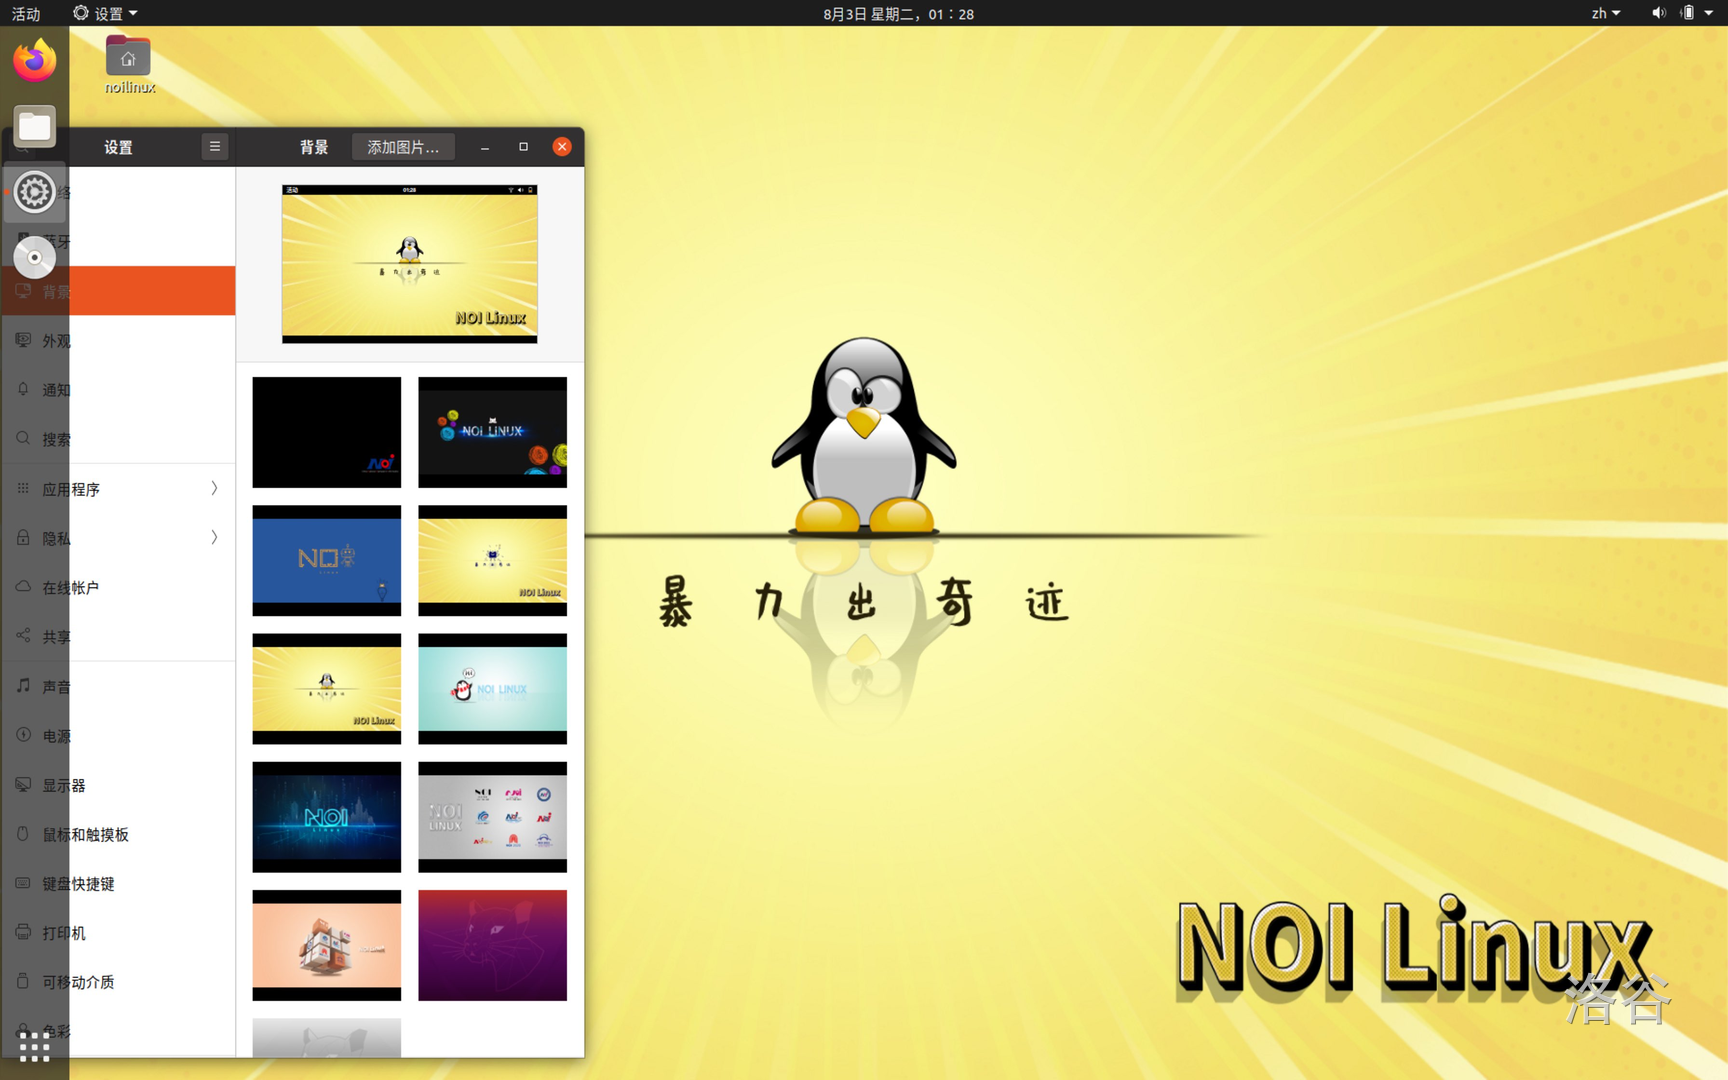Click the lock icon beside 隐私
This screenshot has height=1080, width=1728.
[x=23, y=537]
